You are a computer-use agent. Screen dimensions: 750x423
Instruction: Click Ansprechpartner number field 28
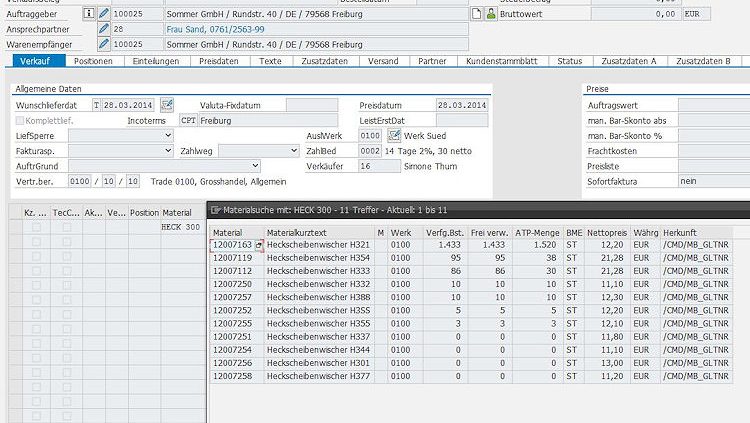coord(137,29)
